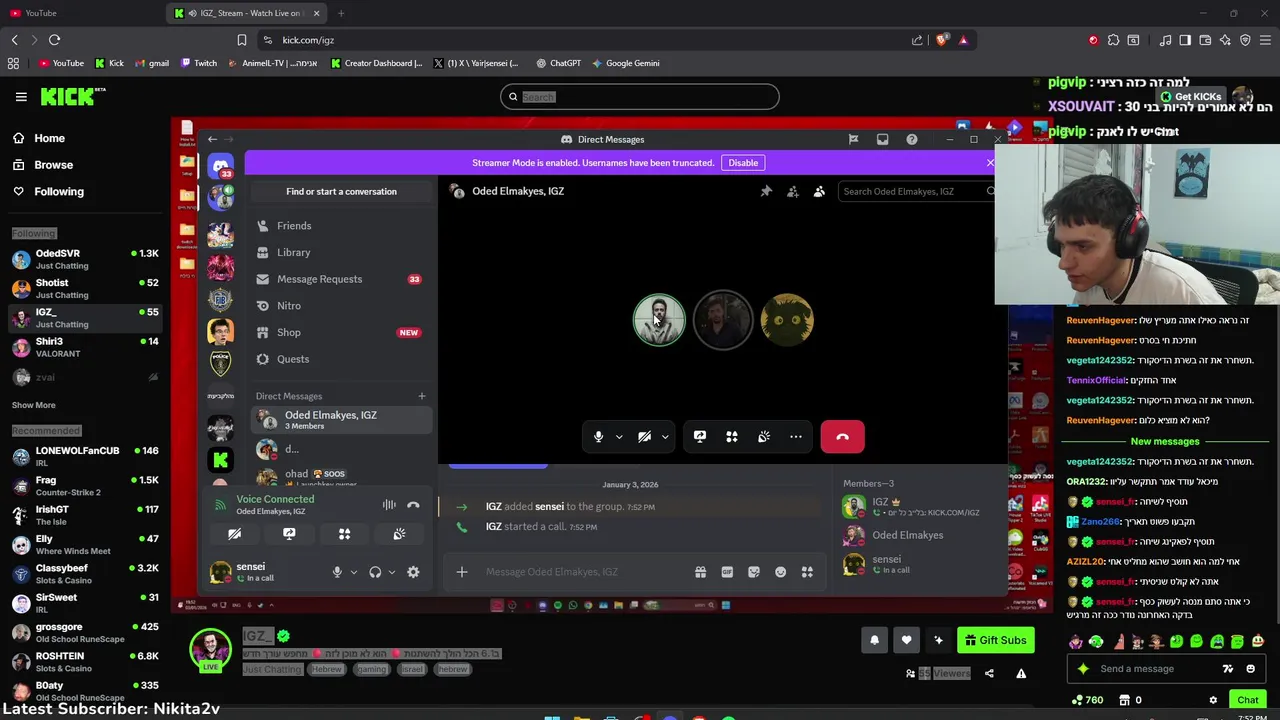
Task: Open headphone output options arrow
Action: coord(391,572)
